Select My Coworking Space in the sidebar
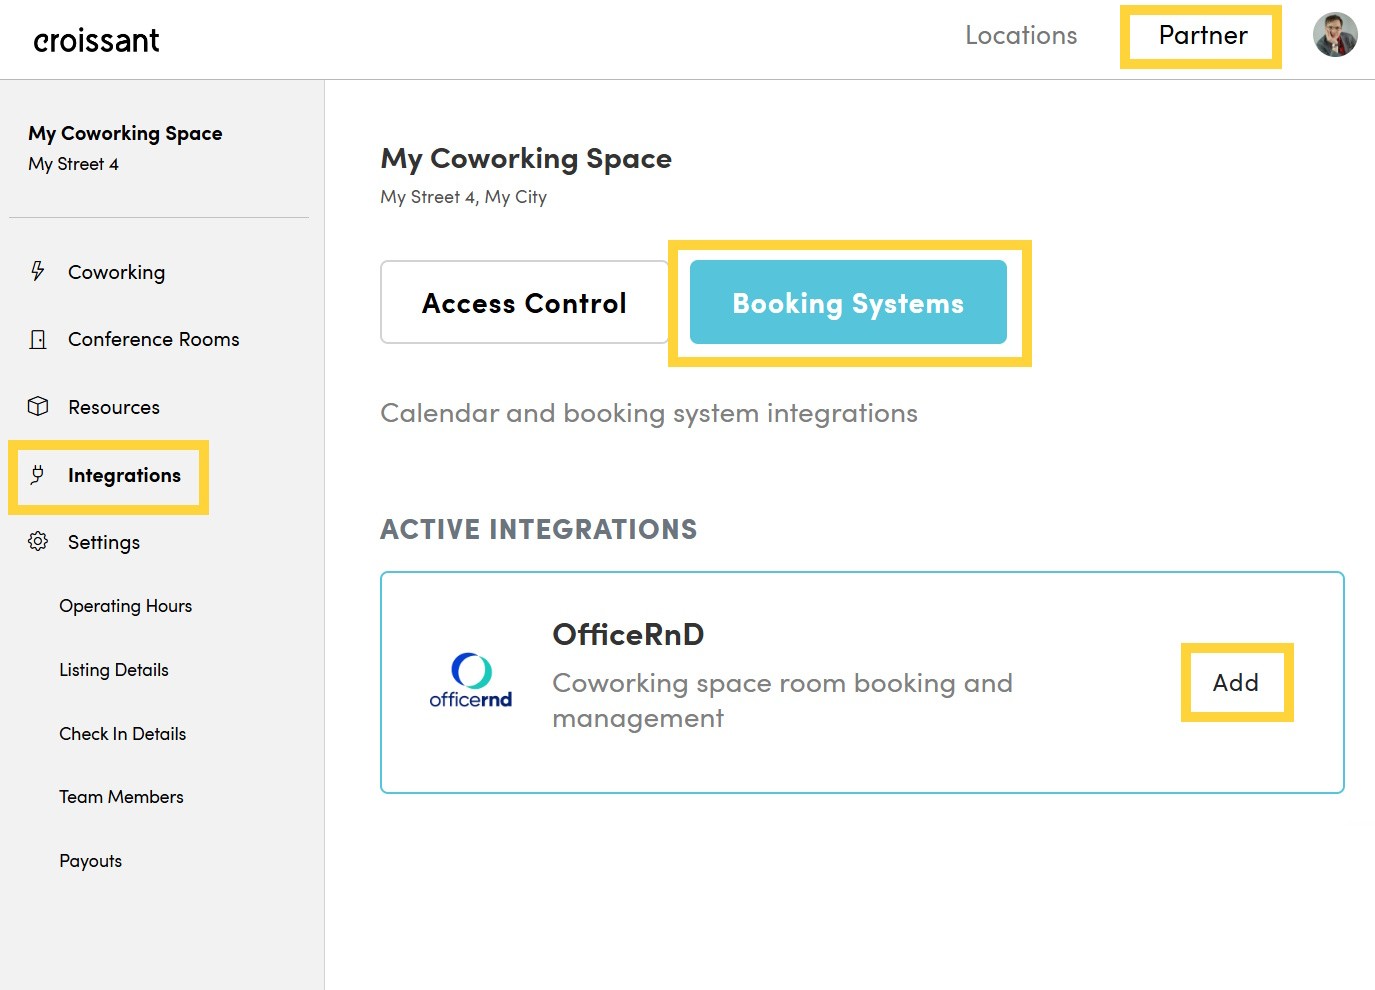 [125, 133]
